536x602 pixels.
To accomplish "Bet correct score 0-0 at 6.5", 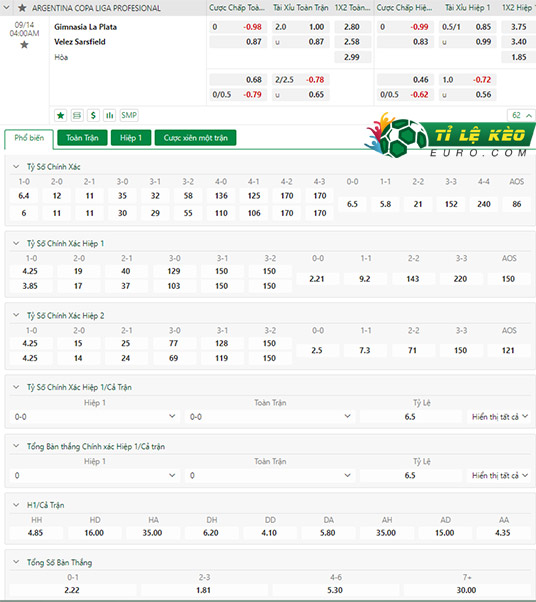I will point(352,204).
